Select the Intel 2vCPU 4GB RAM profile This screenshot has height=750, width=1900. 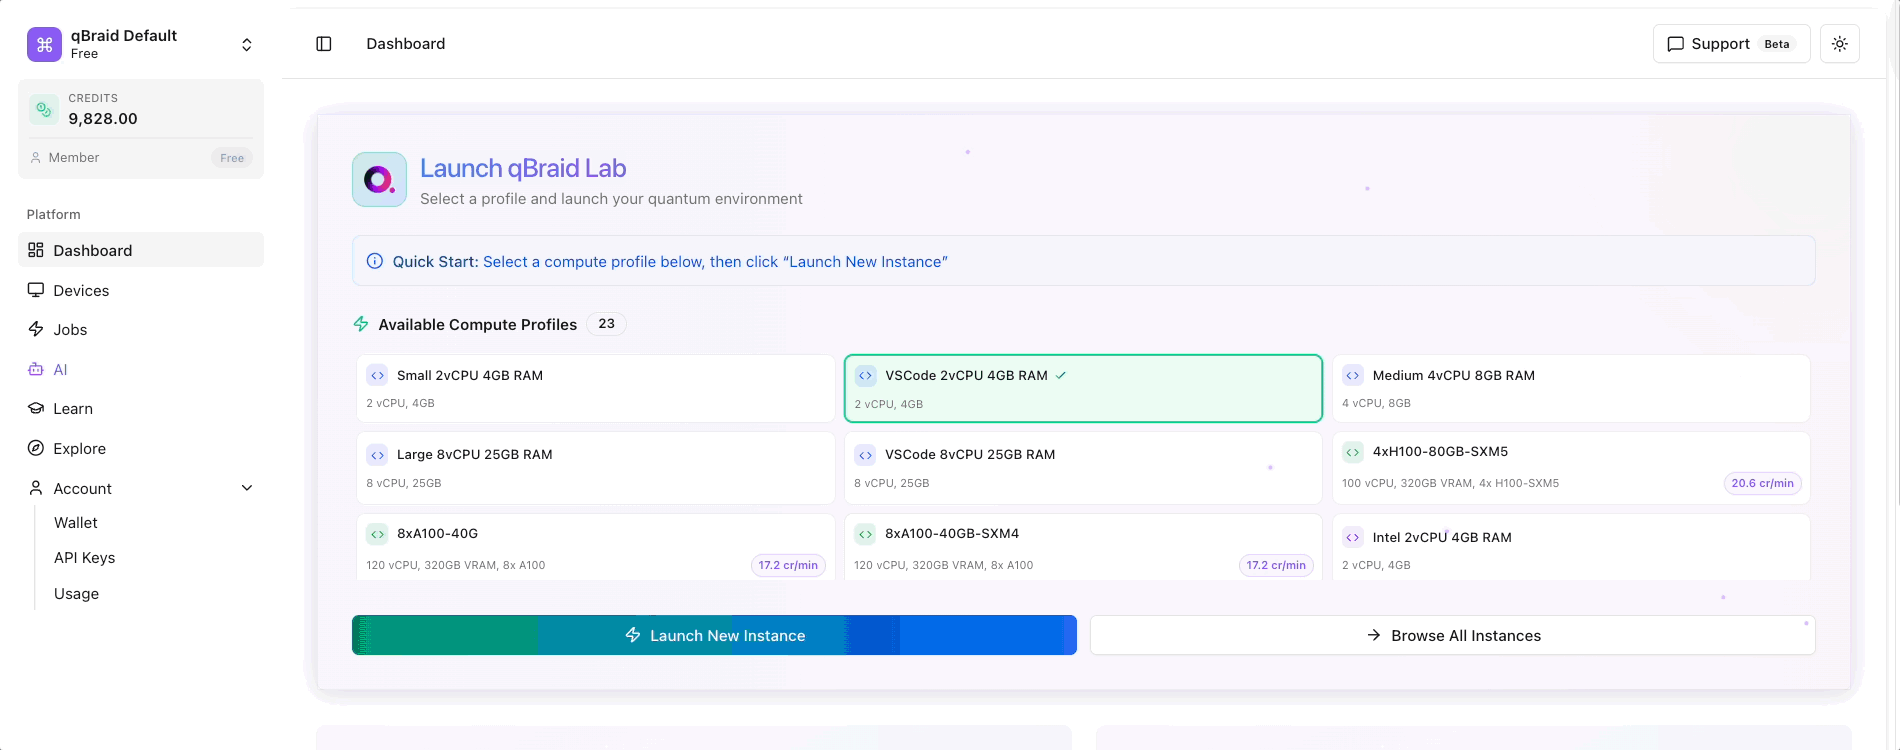pos(1571,548)
